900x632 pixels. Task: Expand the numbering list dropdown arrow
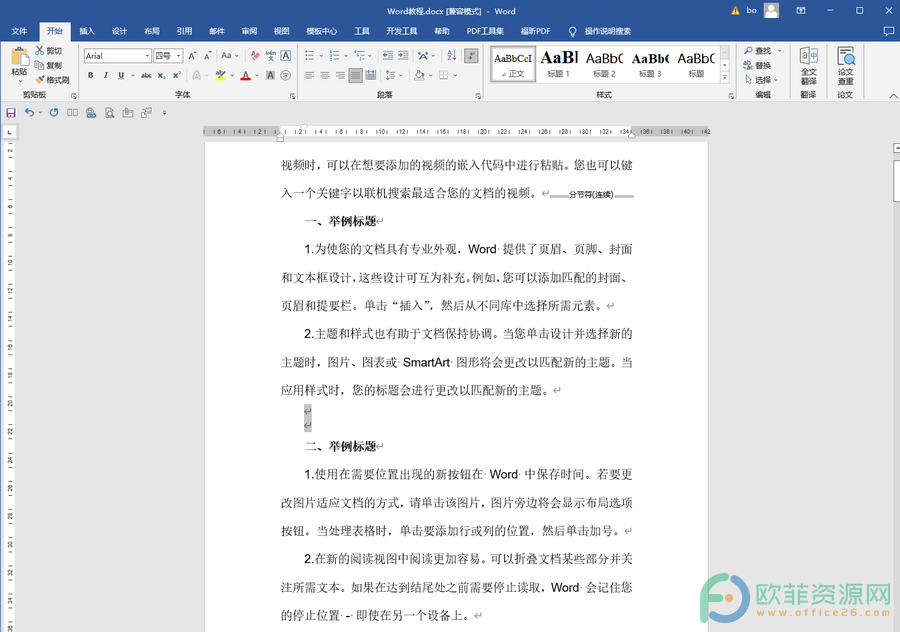pyautogui.click(x=346, y=56)
